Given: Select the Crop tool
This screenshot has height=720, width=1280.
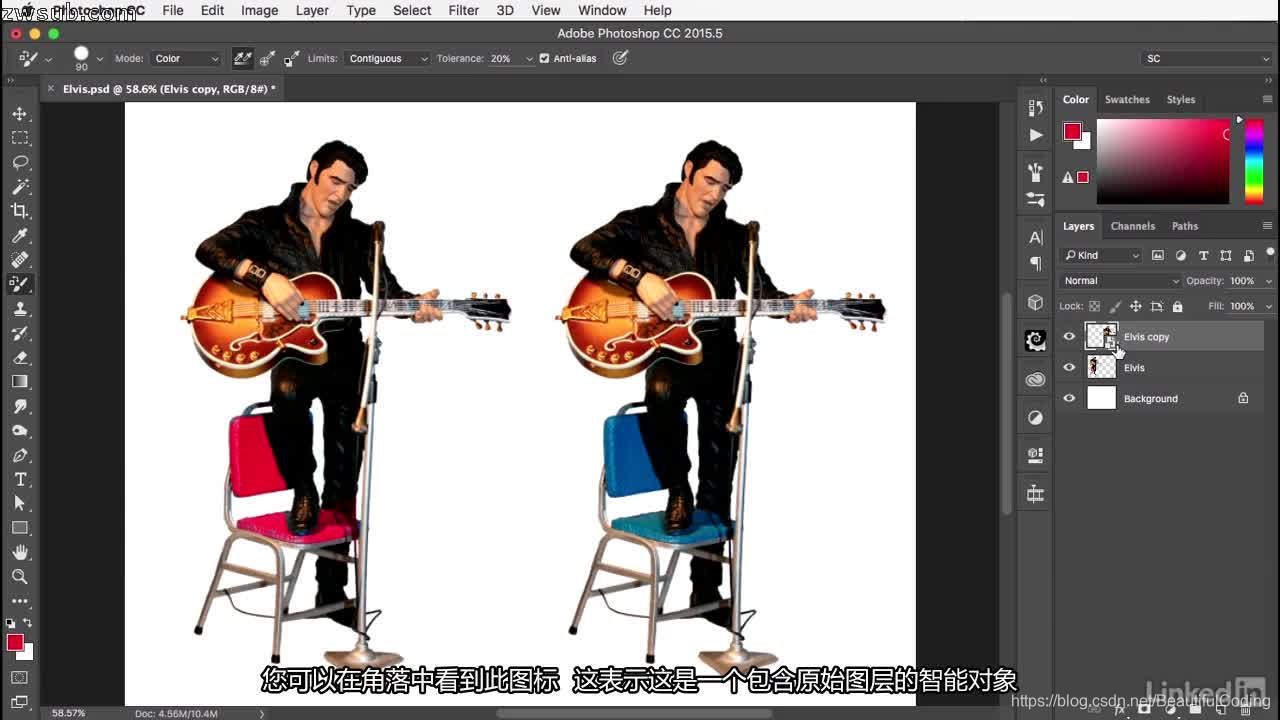Looking at the screenshot, I should point(19,211).
